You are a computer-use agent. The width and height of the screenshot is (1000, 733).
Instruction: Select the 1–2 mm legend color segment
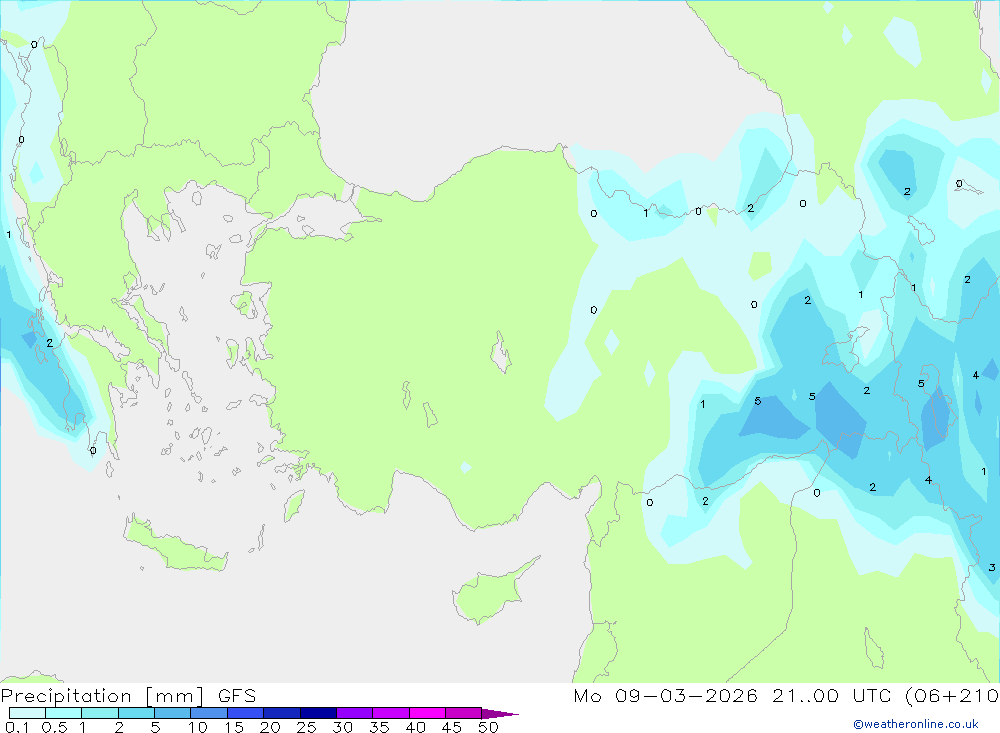(x=100, y=713)
